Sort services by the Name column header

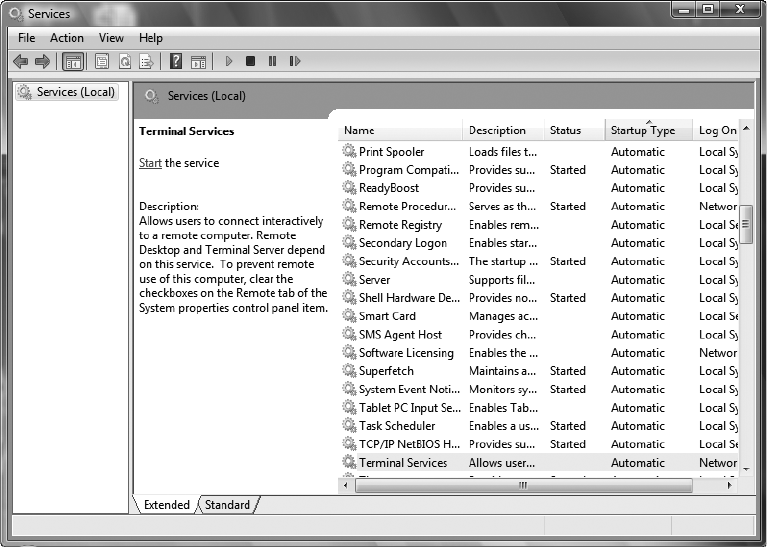click(x=359, y=131)
